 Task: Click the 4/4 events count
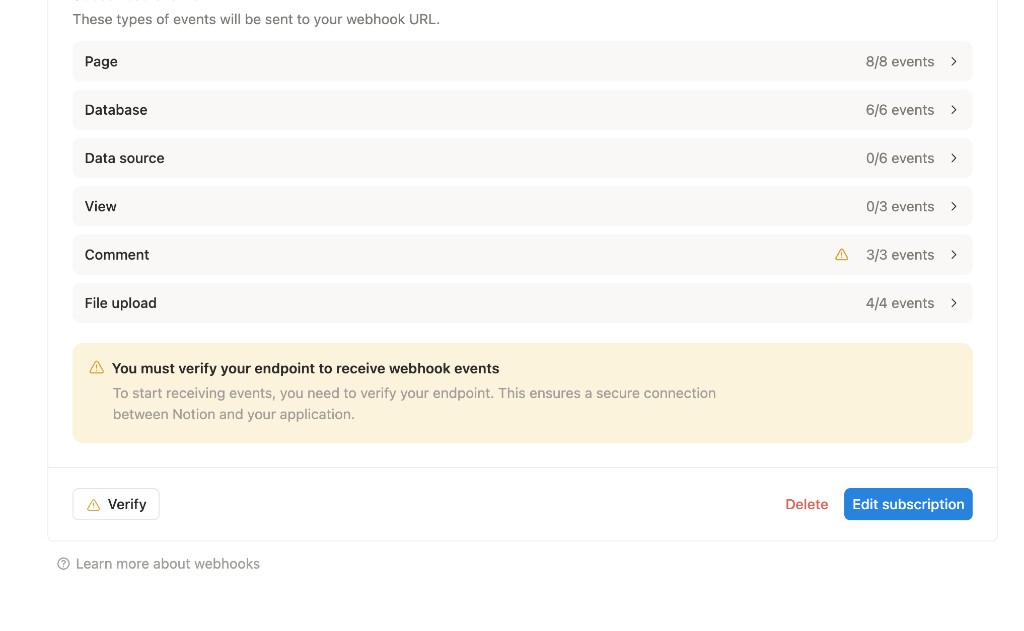[x=900, y=303]
